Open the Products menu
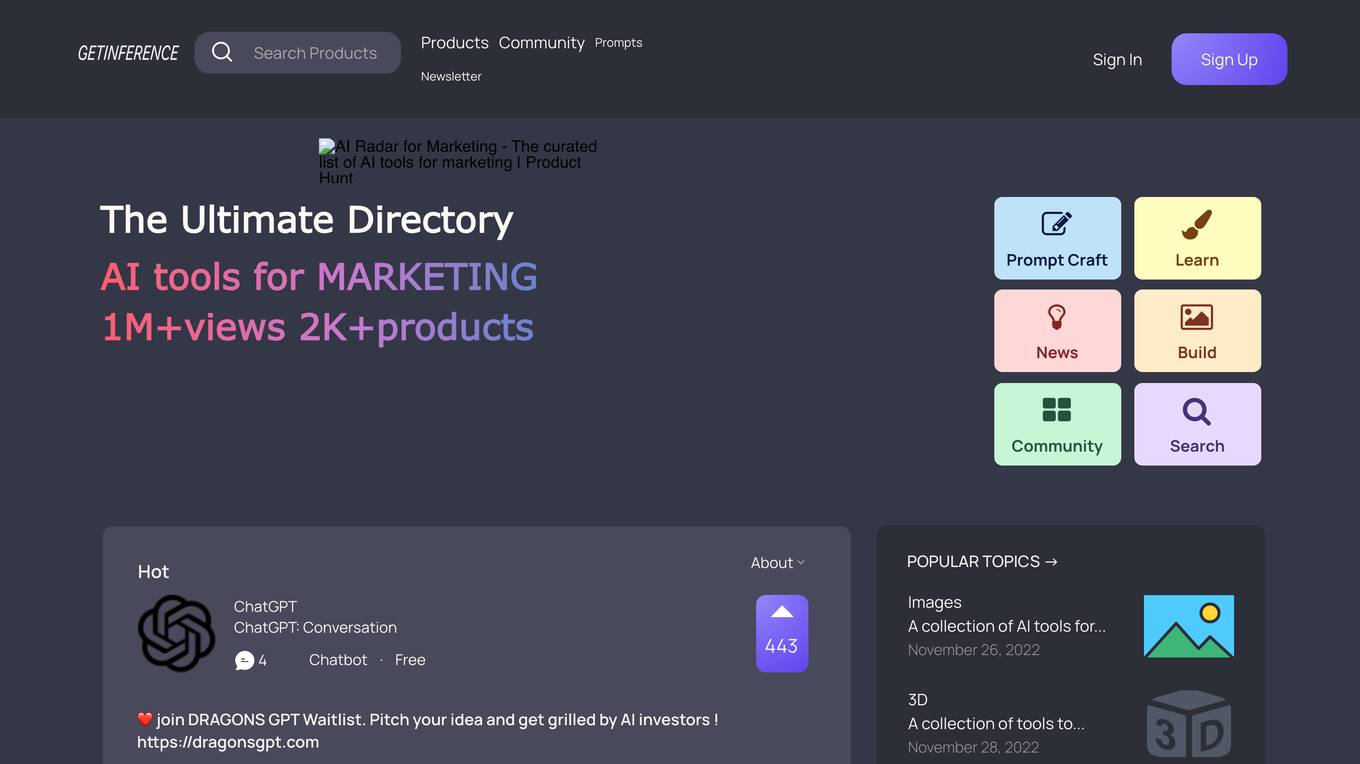The image size is (1360, 764). (455, 42)
